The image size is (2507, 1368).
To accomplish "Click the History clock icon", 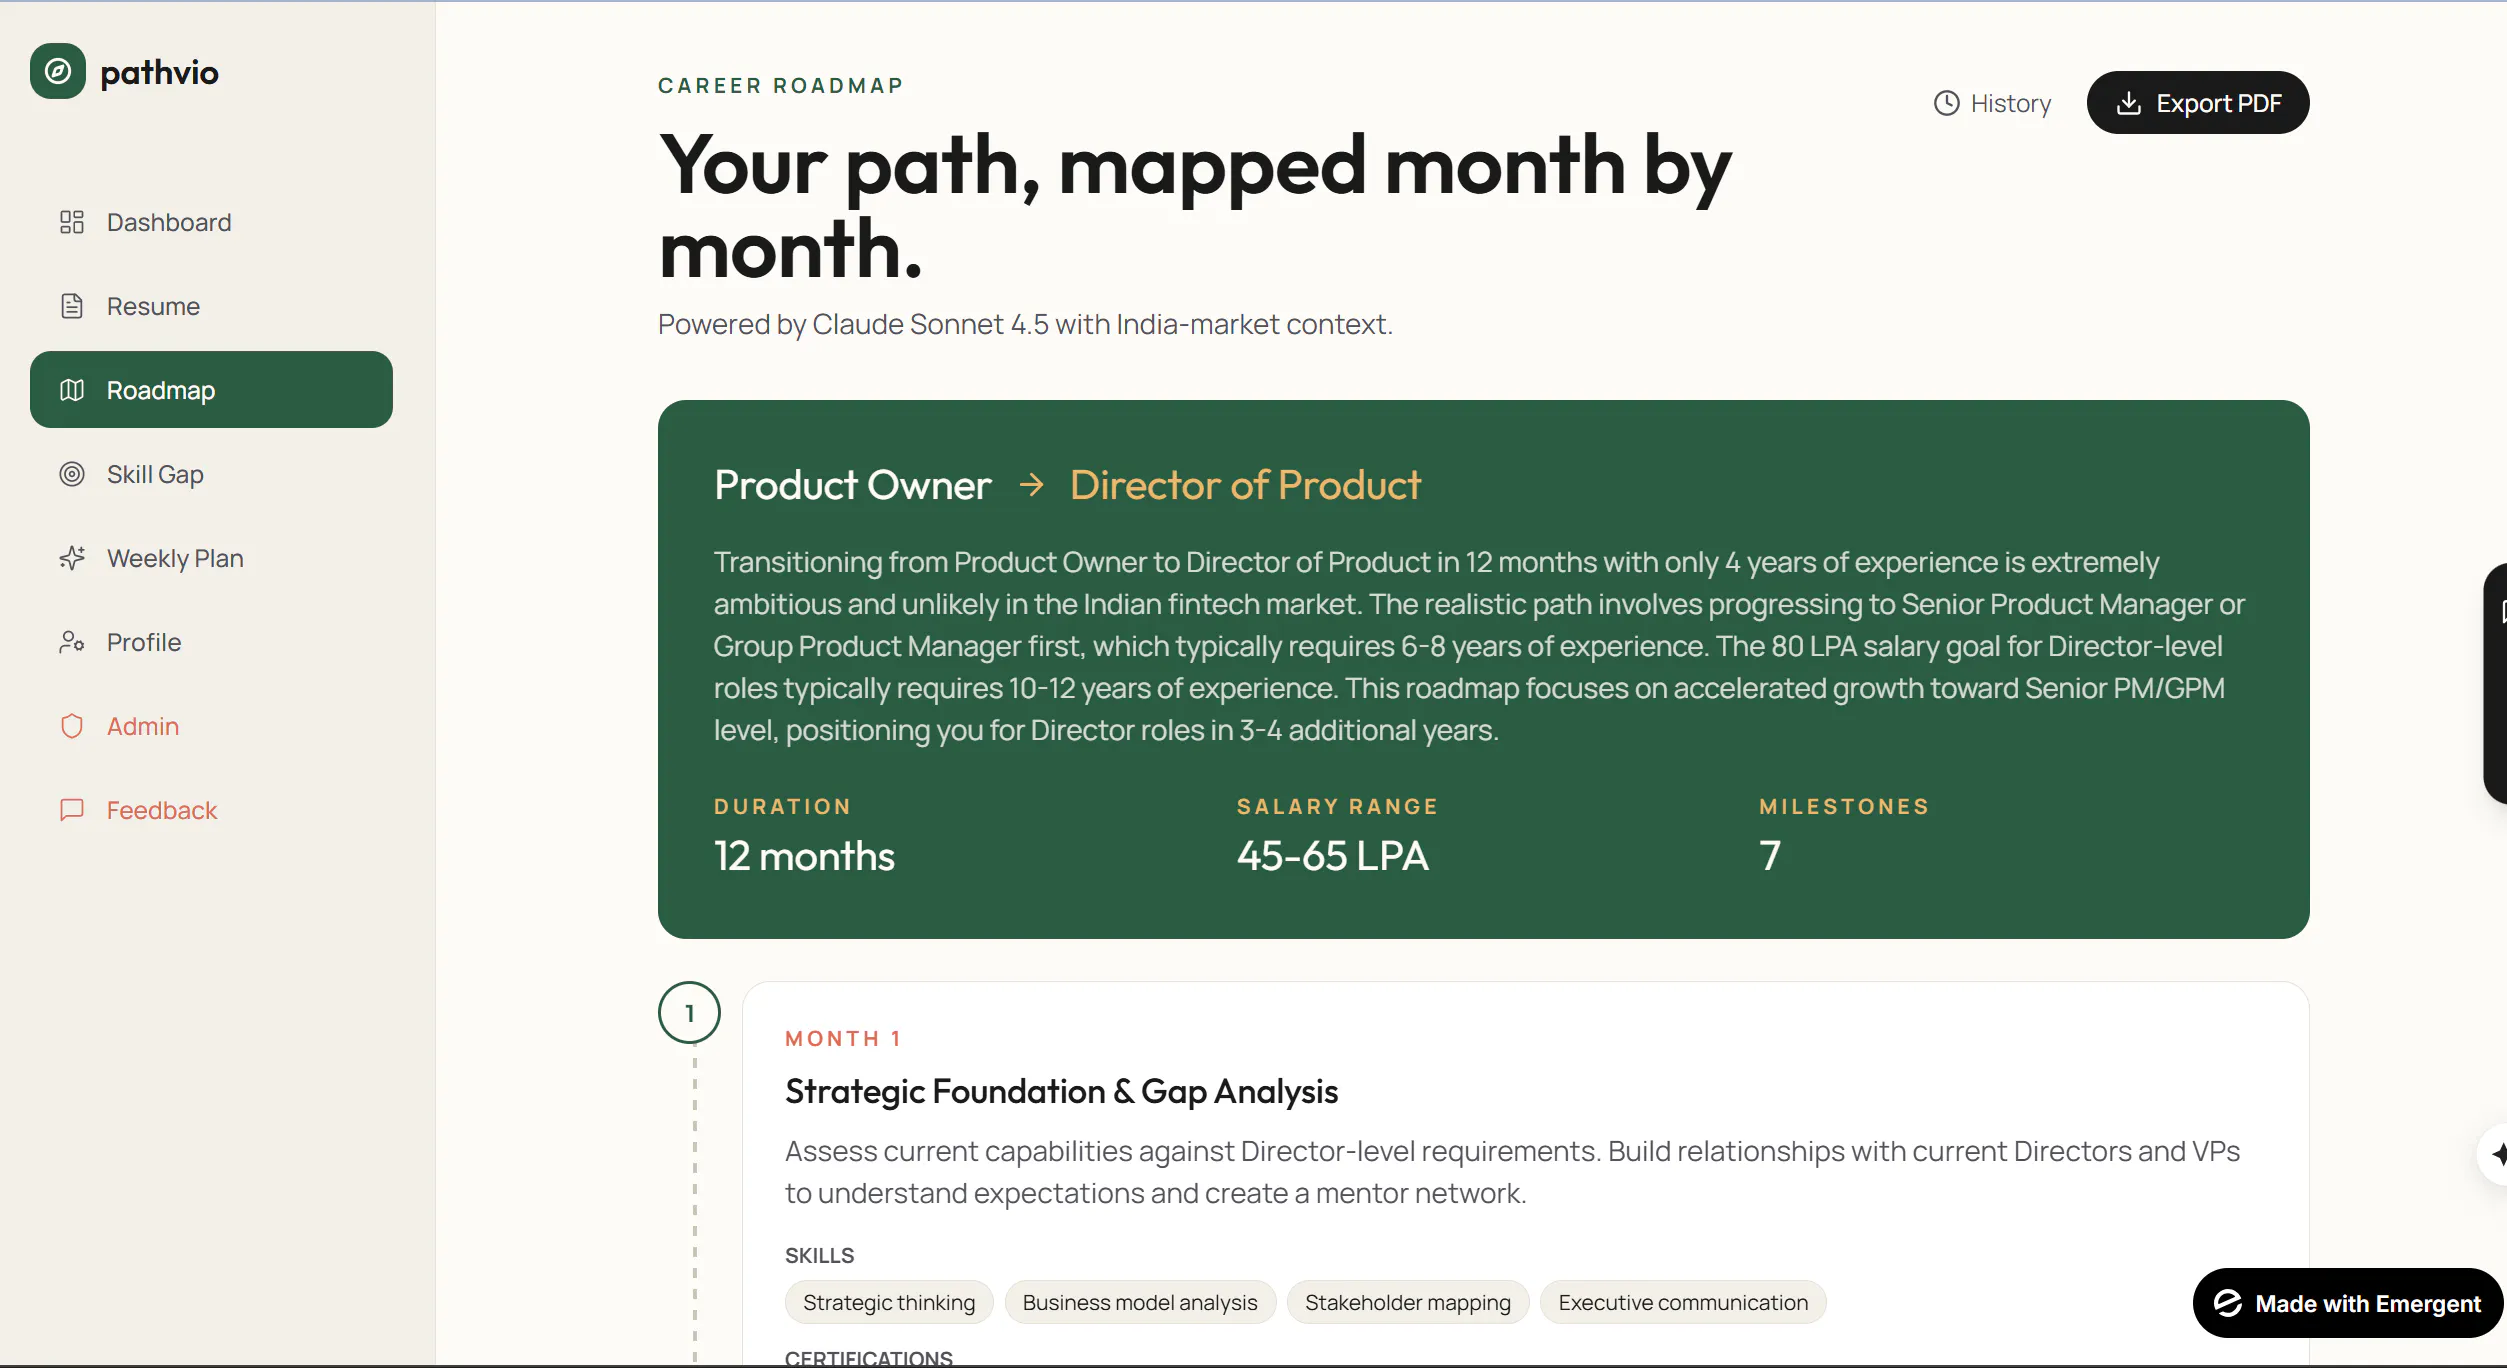I will coord(1946,103).
